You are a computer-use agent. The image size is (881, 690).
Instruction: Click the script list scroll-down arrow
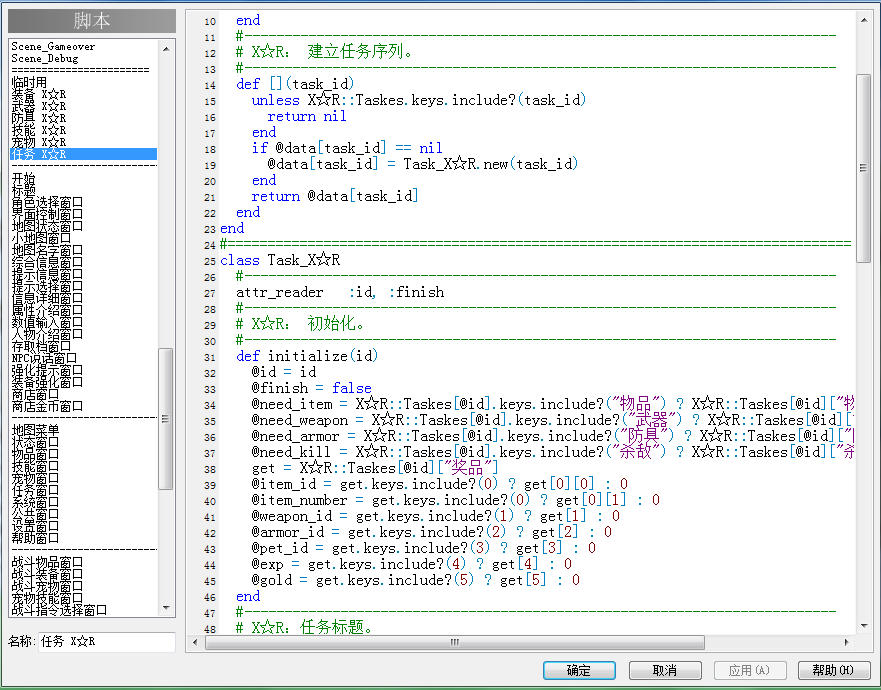[x=166, y=607]
